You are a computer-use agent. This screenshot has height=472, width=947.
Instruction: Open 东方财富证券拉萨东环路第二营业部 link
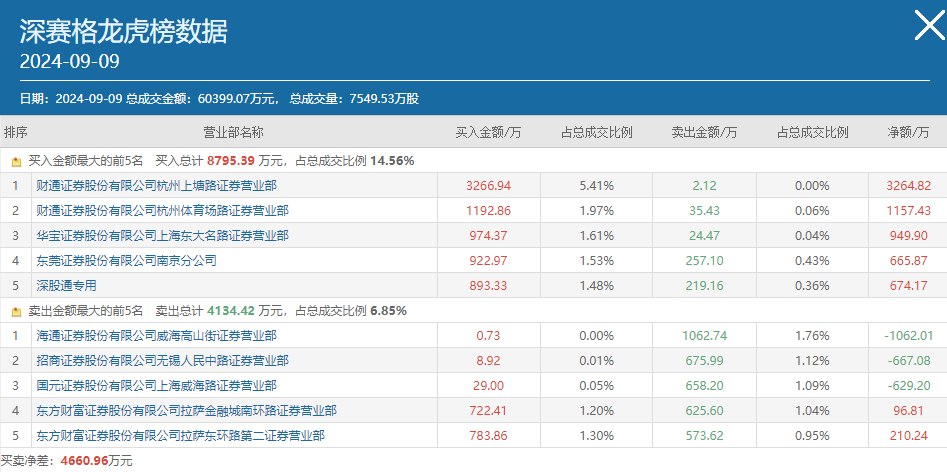pos(181,435)
